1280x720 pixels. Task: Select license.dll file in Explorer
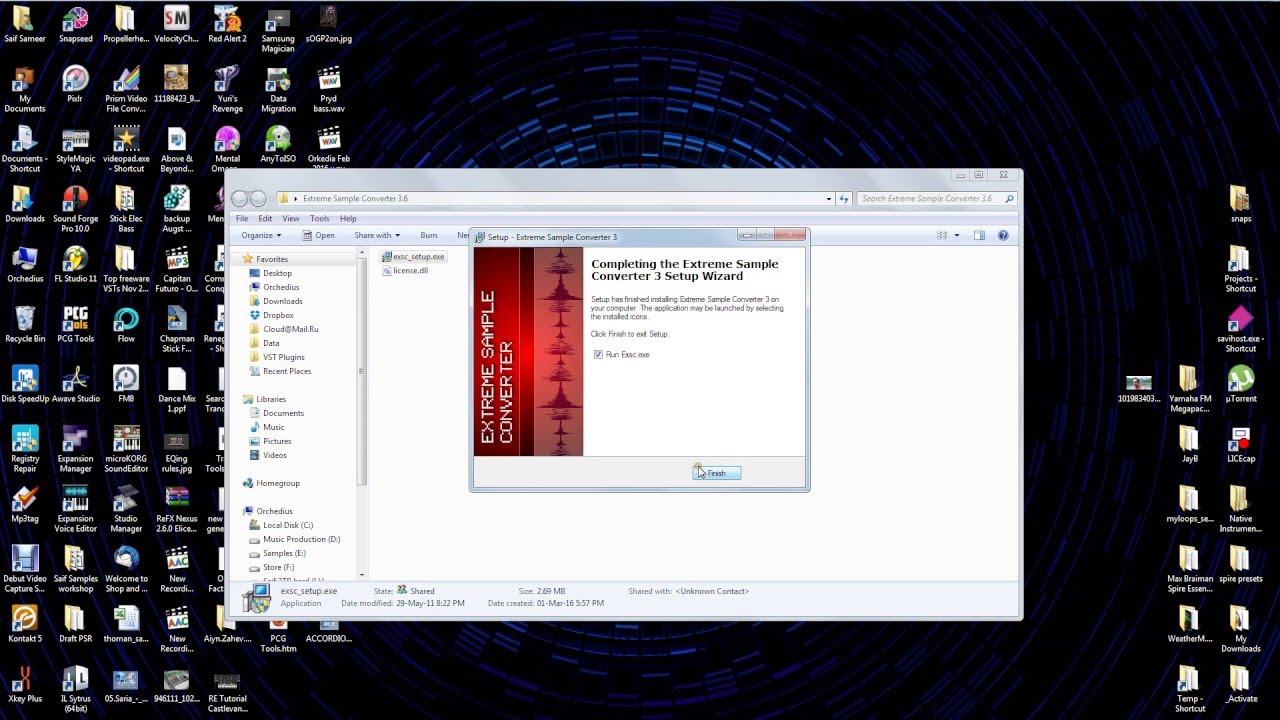tap(405, 271)
